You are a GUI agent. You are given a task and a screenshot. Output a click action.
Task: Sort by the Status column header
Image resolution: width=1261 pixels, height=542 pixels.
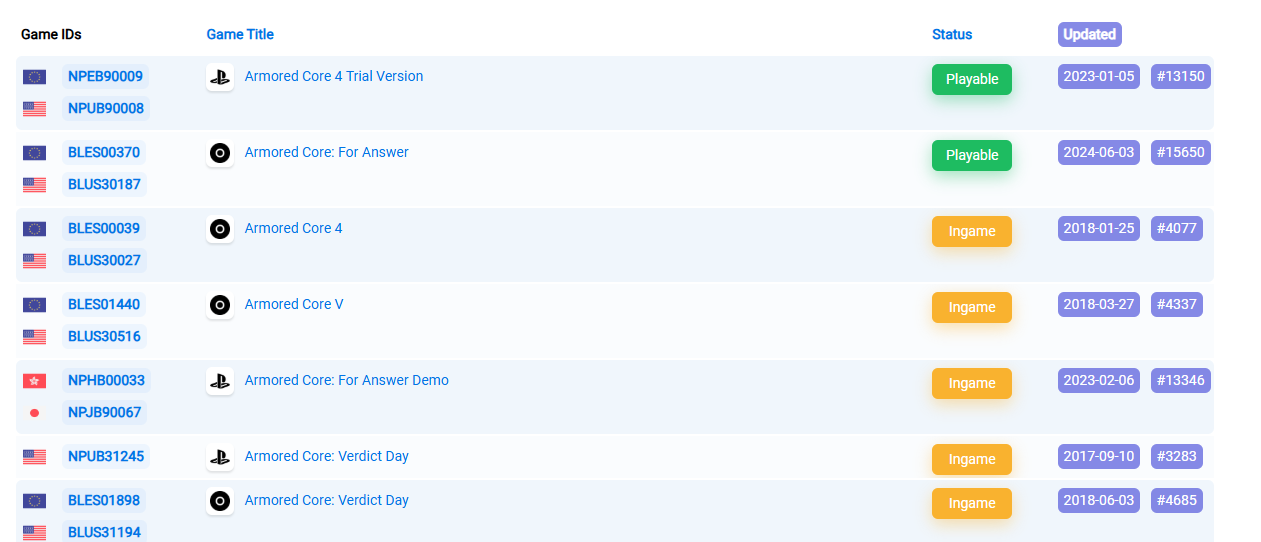pos(952,34)
